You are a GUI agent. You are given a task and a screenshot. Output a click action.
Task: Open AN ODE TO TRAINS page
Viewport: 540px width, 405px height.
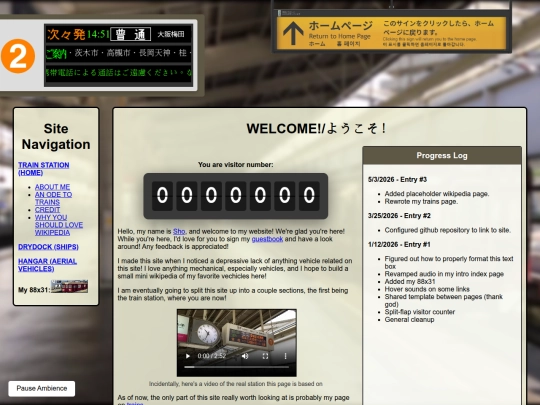(53, 198)
